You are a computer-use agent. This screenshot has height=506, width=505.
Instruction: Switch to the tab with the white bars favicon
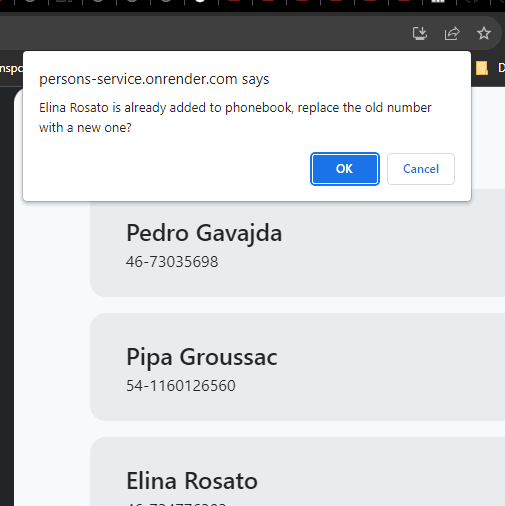[x=438, y=2]
